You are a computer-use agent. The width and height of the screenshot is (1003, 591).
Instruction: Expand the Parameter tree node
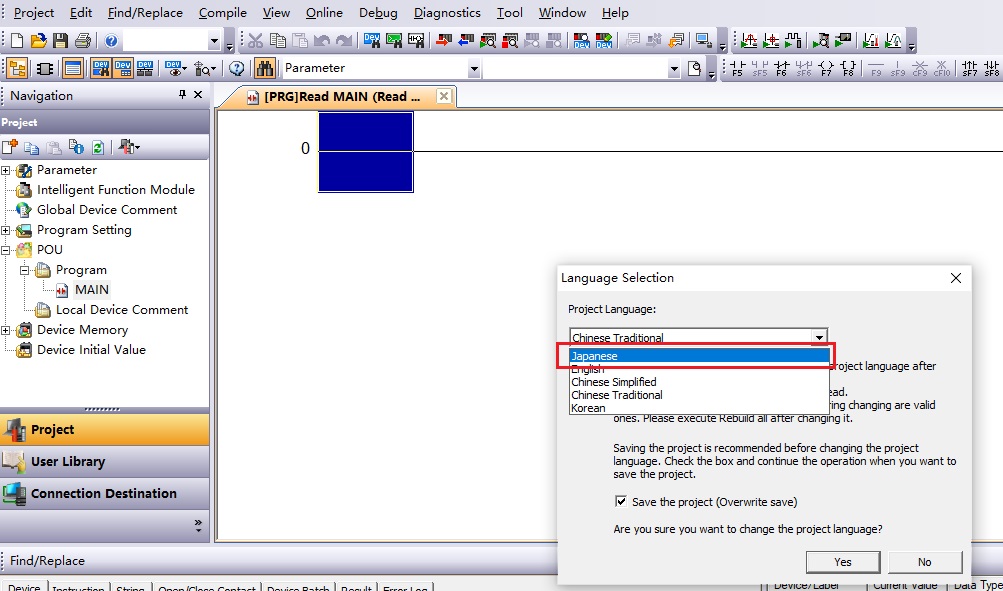[6, 170]
